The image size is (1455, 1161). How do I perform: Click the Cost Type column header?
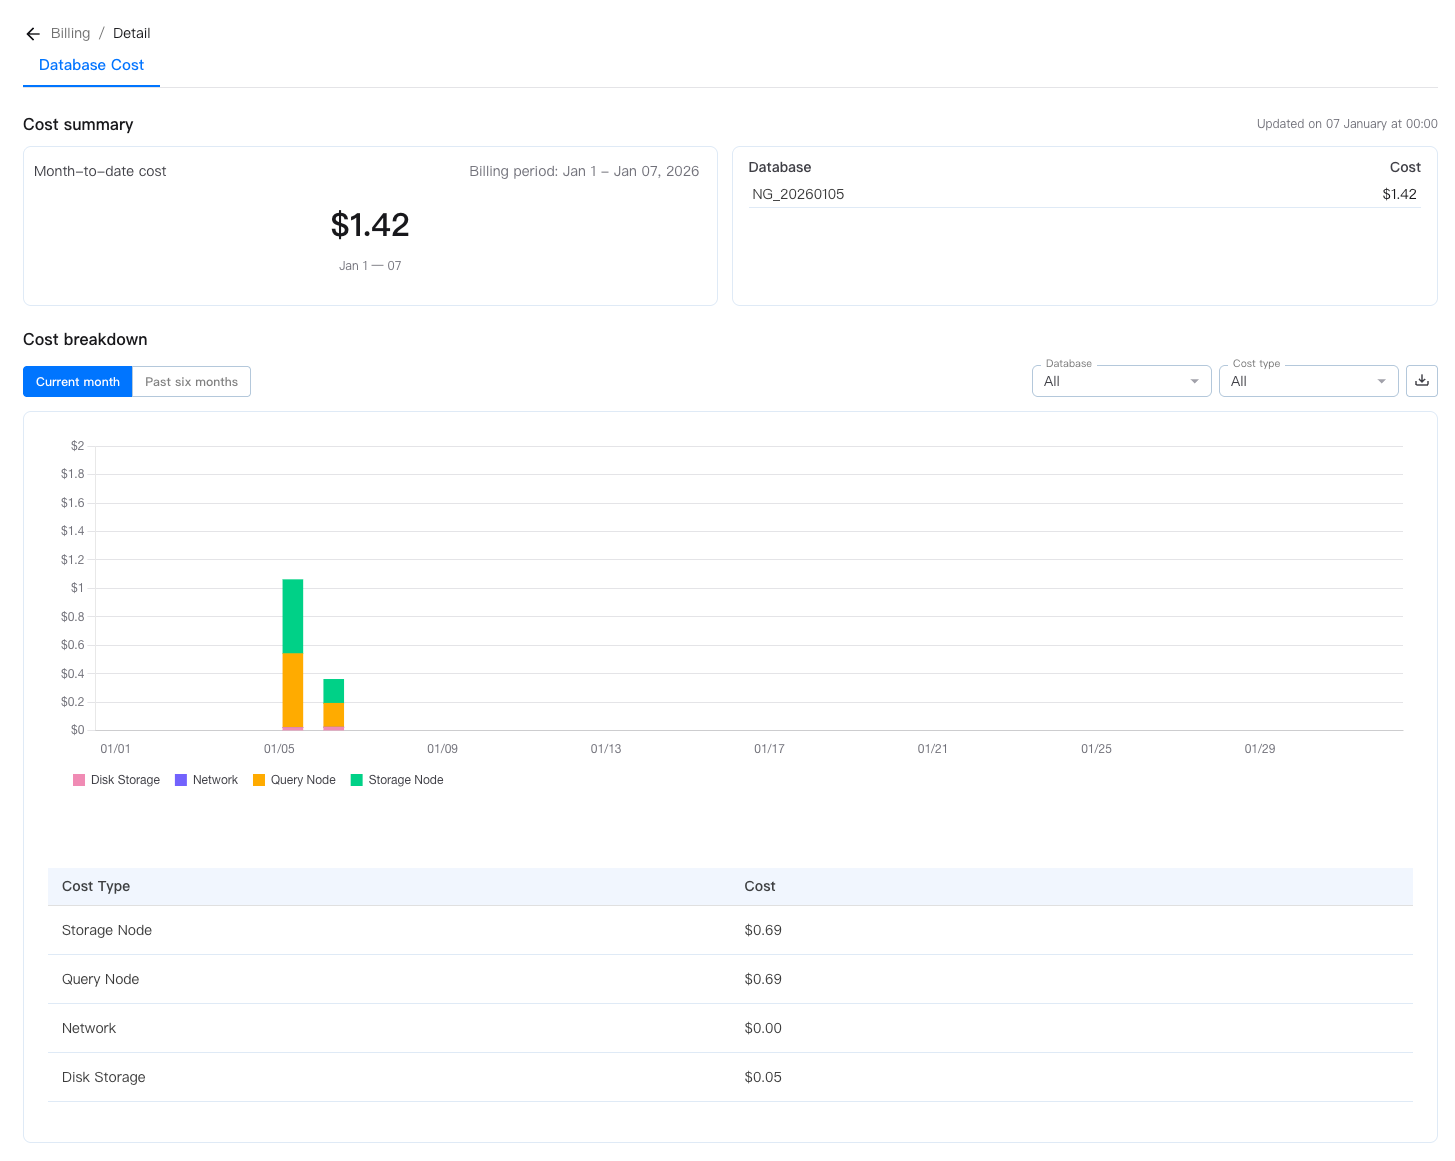point(96,886)
